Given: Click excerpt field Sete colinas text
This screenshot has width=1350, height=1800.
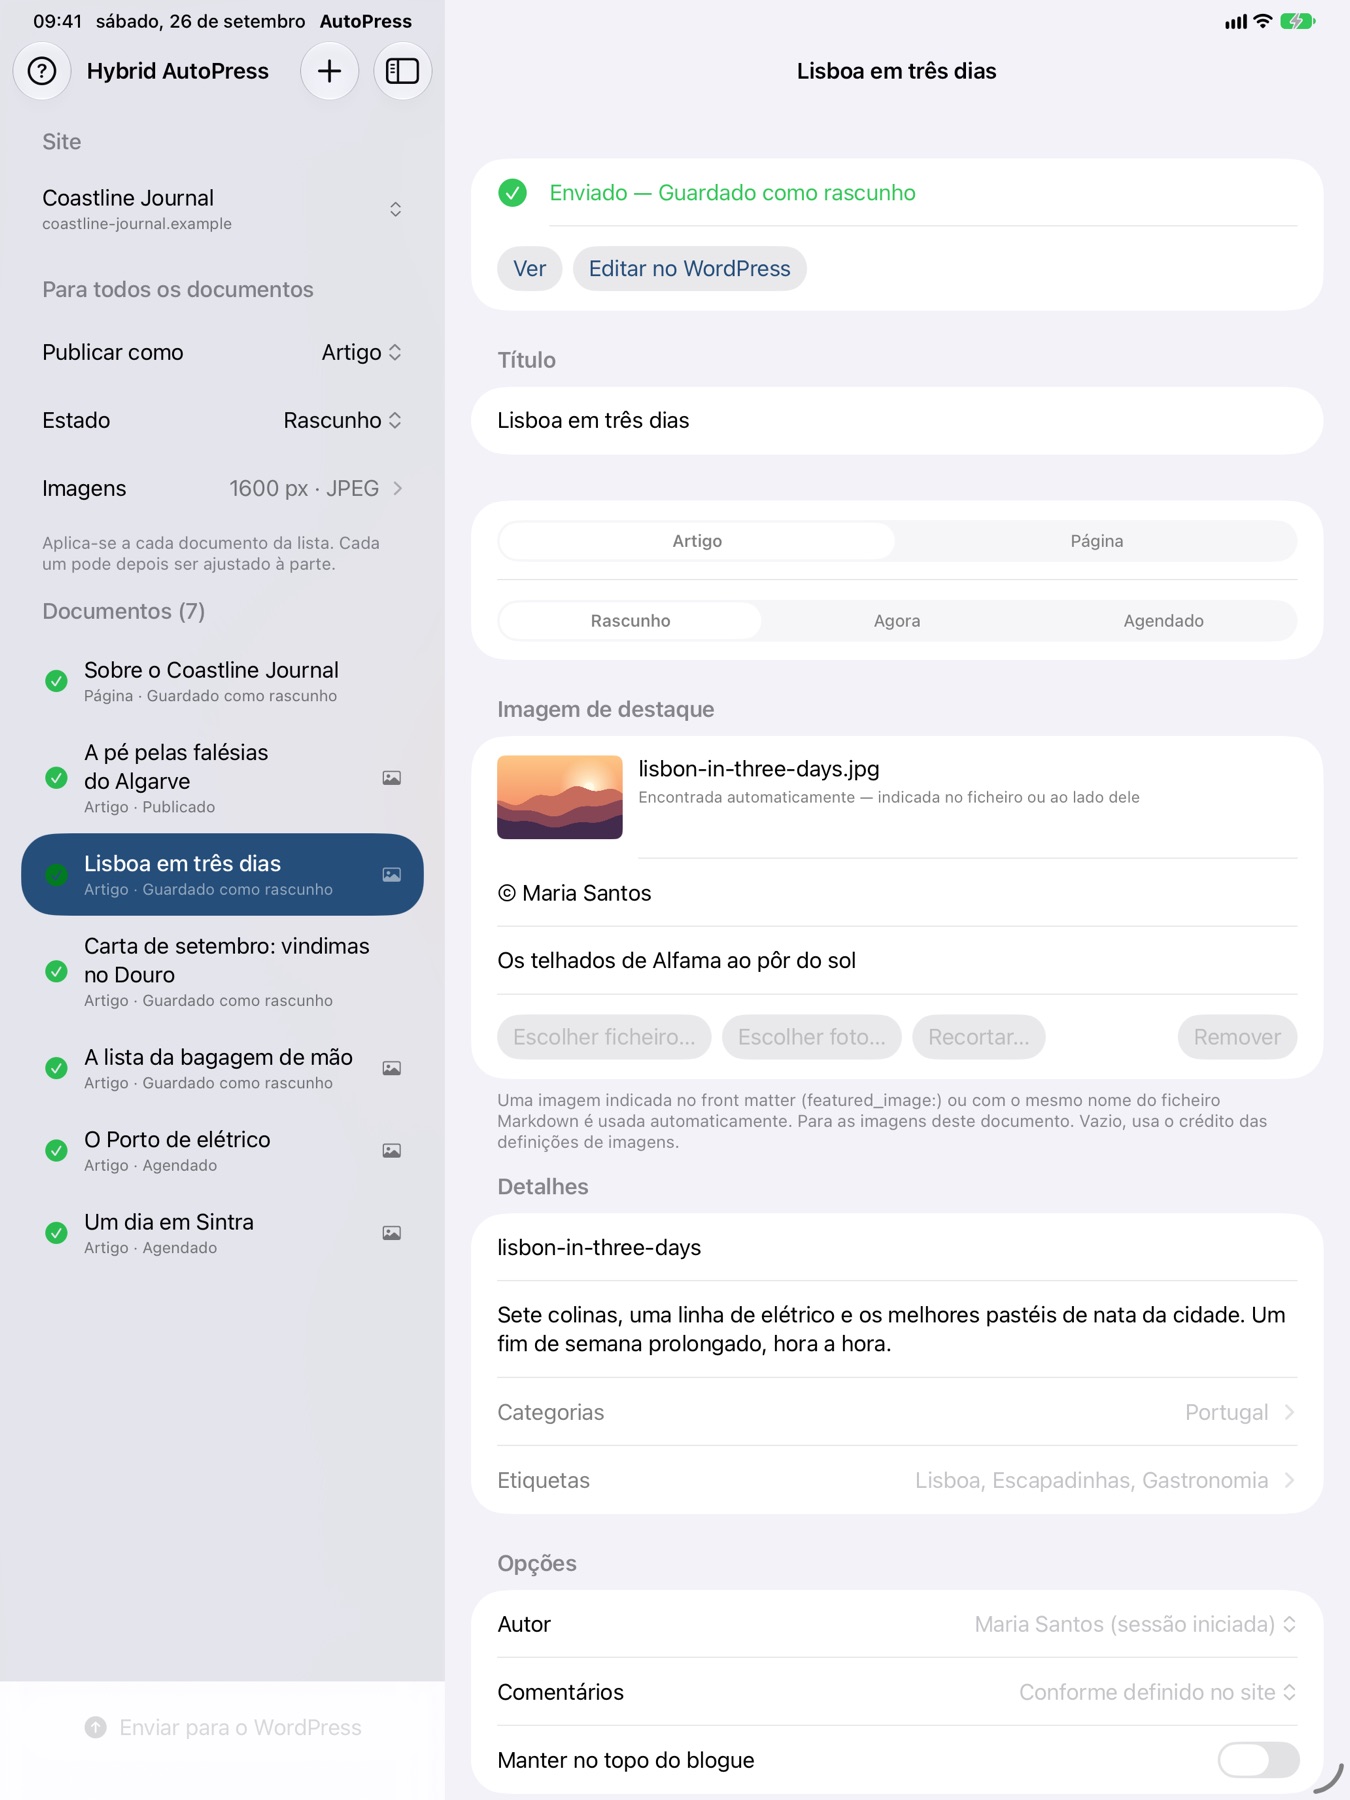Looking at the screenshot, I should click(x=897, y=1329).
